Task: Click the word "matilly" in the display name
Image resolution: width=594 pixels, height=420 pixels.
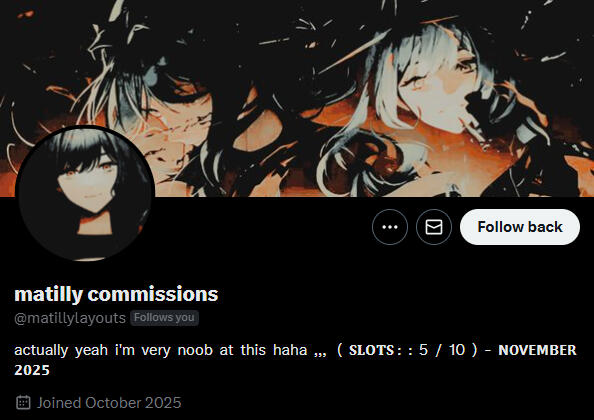Action: (48, 294)
